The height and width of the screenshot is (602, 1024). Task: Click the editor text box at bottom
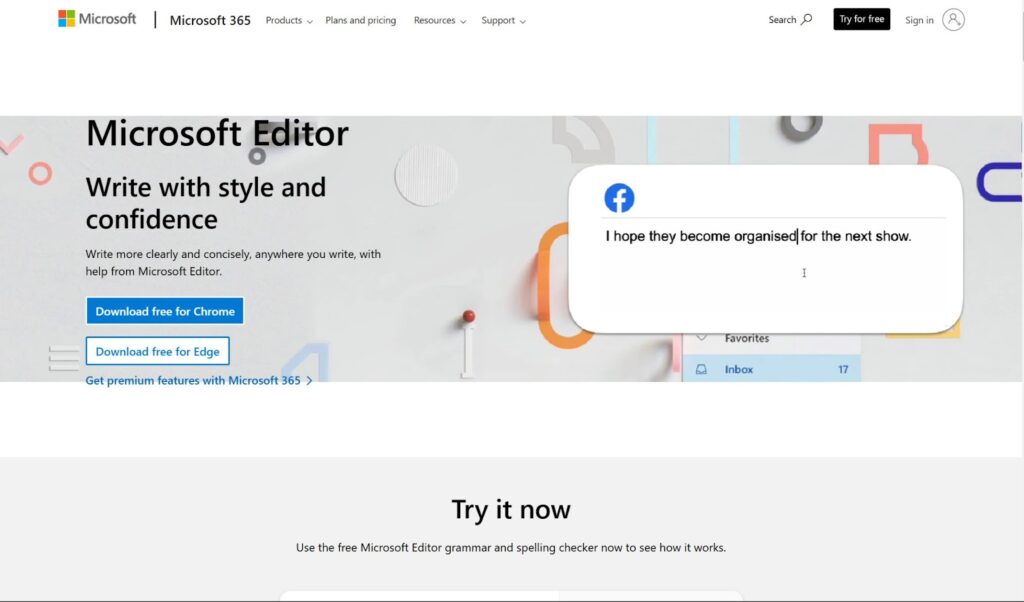click(511, 595)
